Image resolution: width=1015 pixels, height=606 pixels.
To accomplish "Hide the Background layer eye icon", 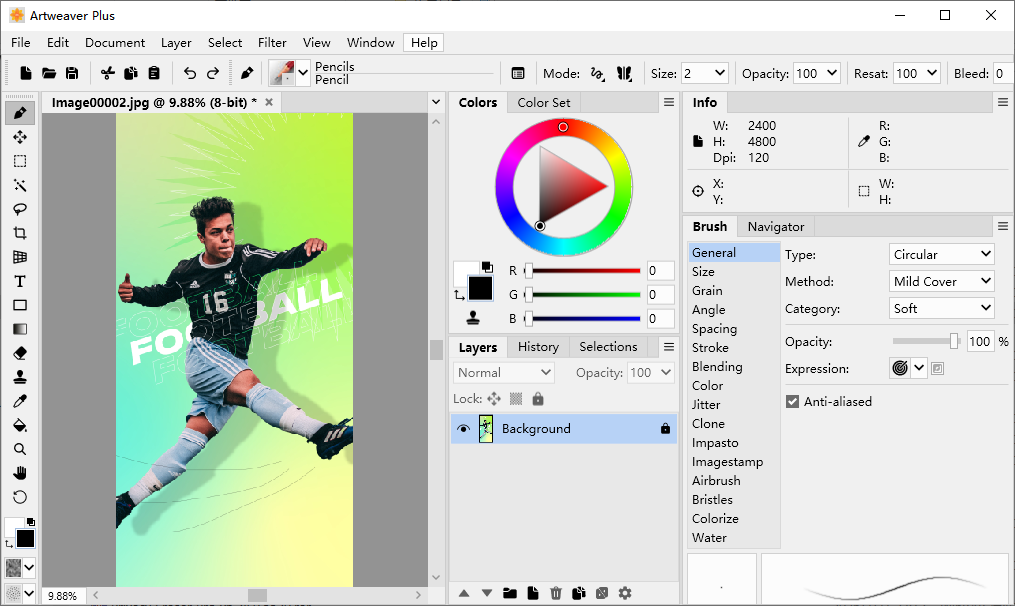I will pos(463,429).
